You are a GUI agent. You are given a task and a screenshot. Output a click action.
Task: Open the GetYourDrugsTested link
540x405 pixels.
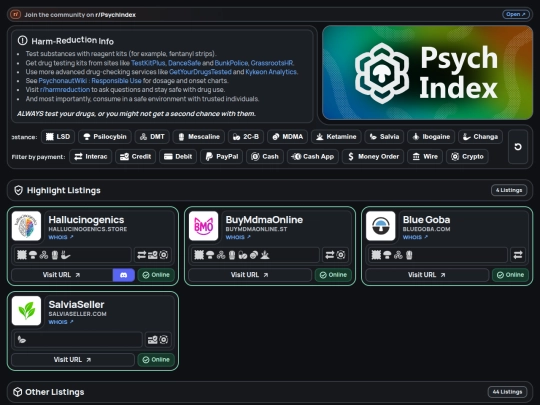[200, 72]
